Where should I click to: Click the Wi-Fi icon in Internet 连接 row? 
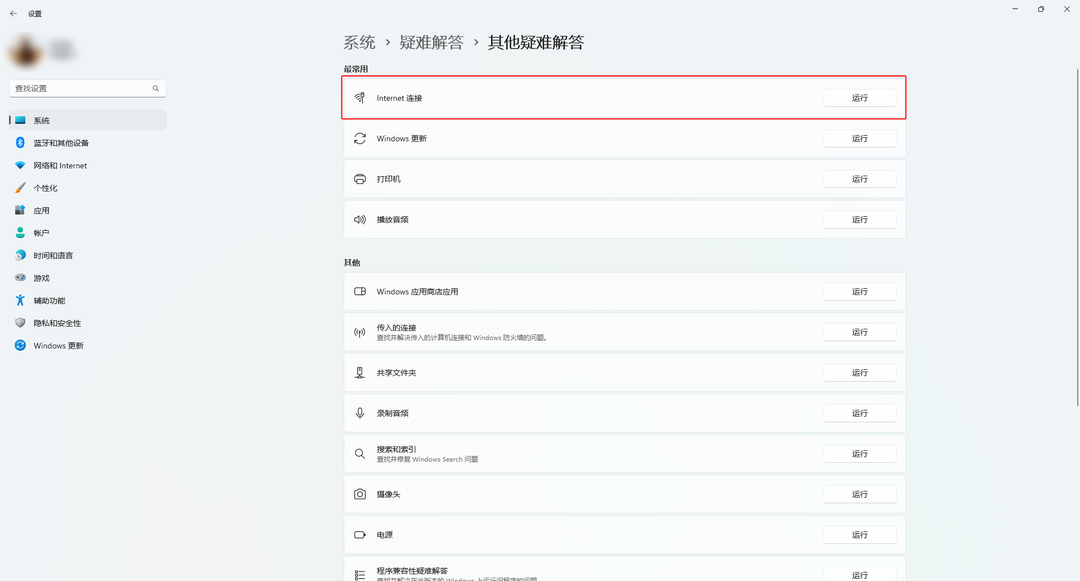(360, 98)
